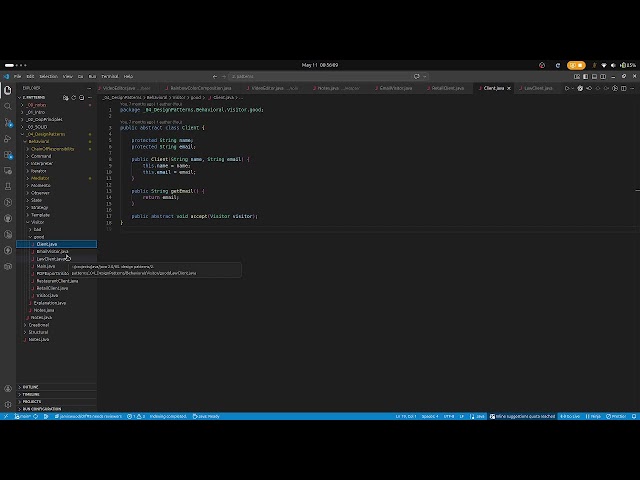Click New Folder icon in Explorer header
The image size is (640, 480).
tap(66, 98)
